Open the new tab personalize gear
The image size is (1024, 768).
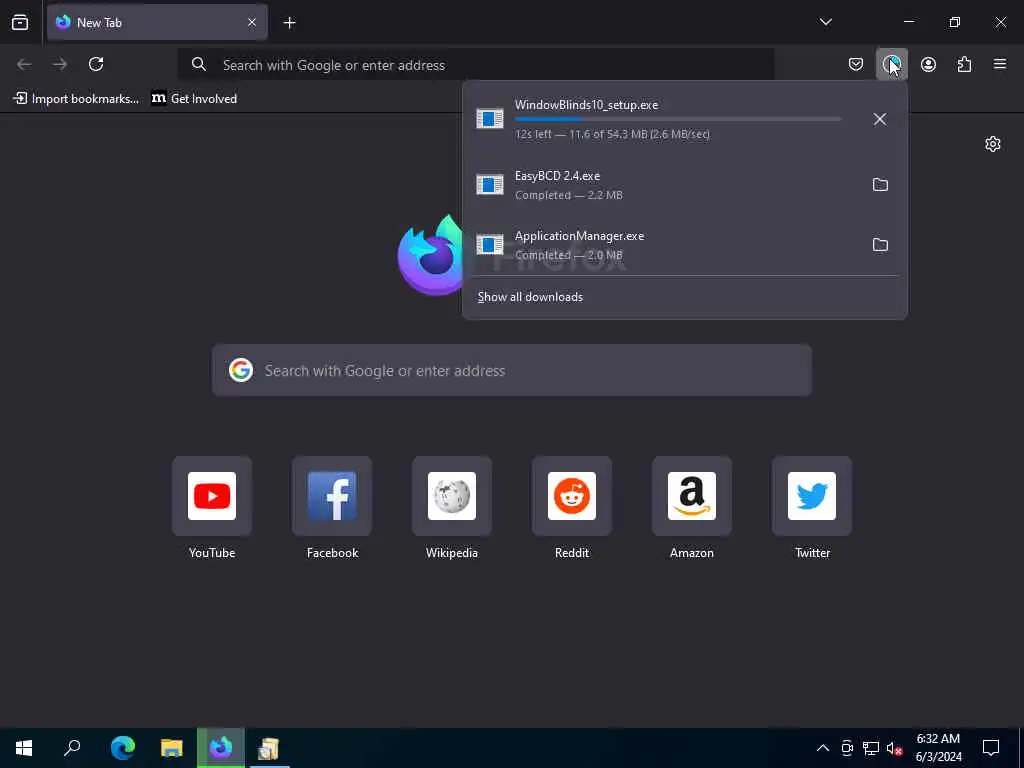[993, 144]
